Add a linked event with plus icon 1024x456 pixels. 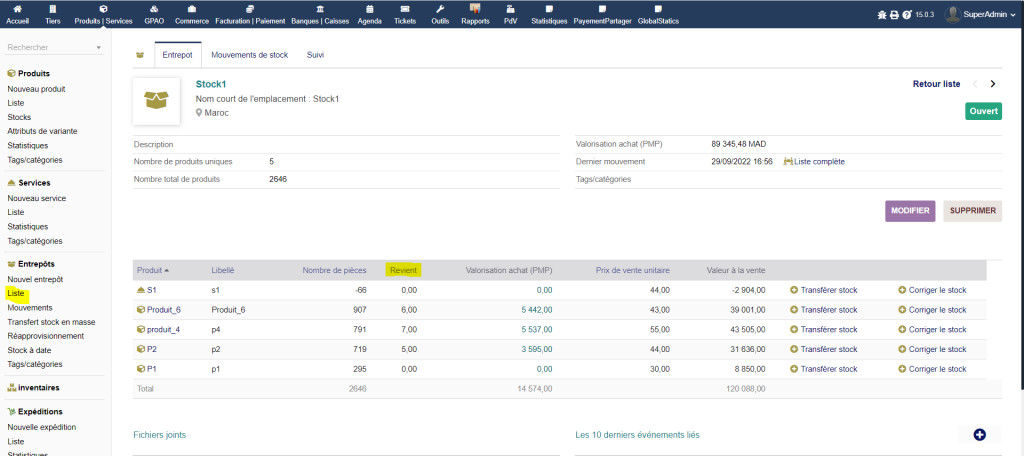coord(979,434)
